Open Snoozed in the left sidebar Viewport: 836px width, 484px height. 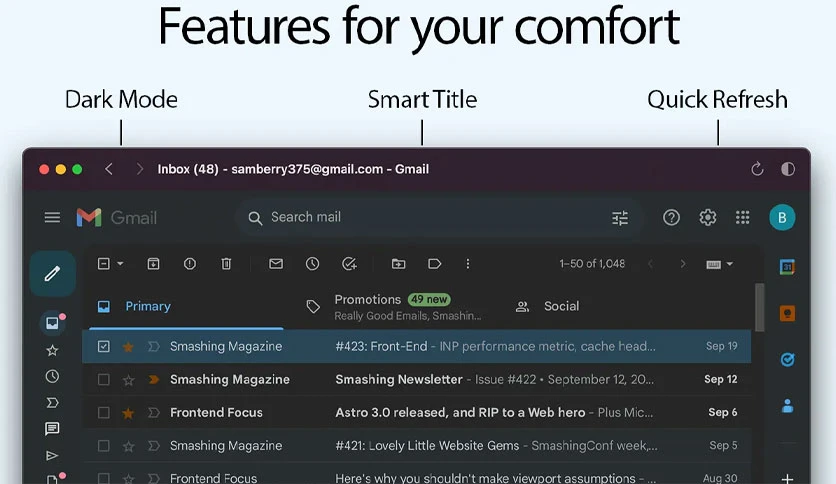coord(52,376)
